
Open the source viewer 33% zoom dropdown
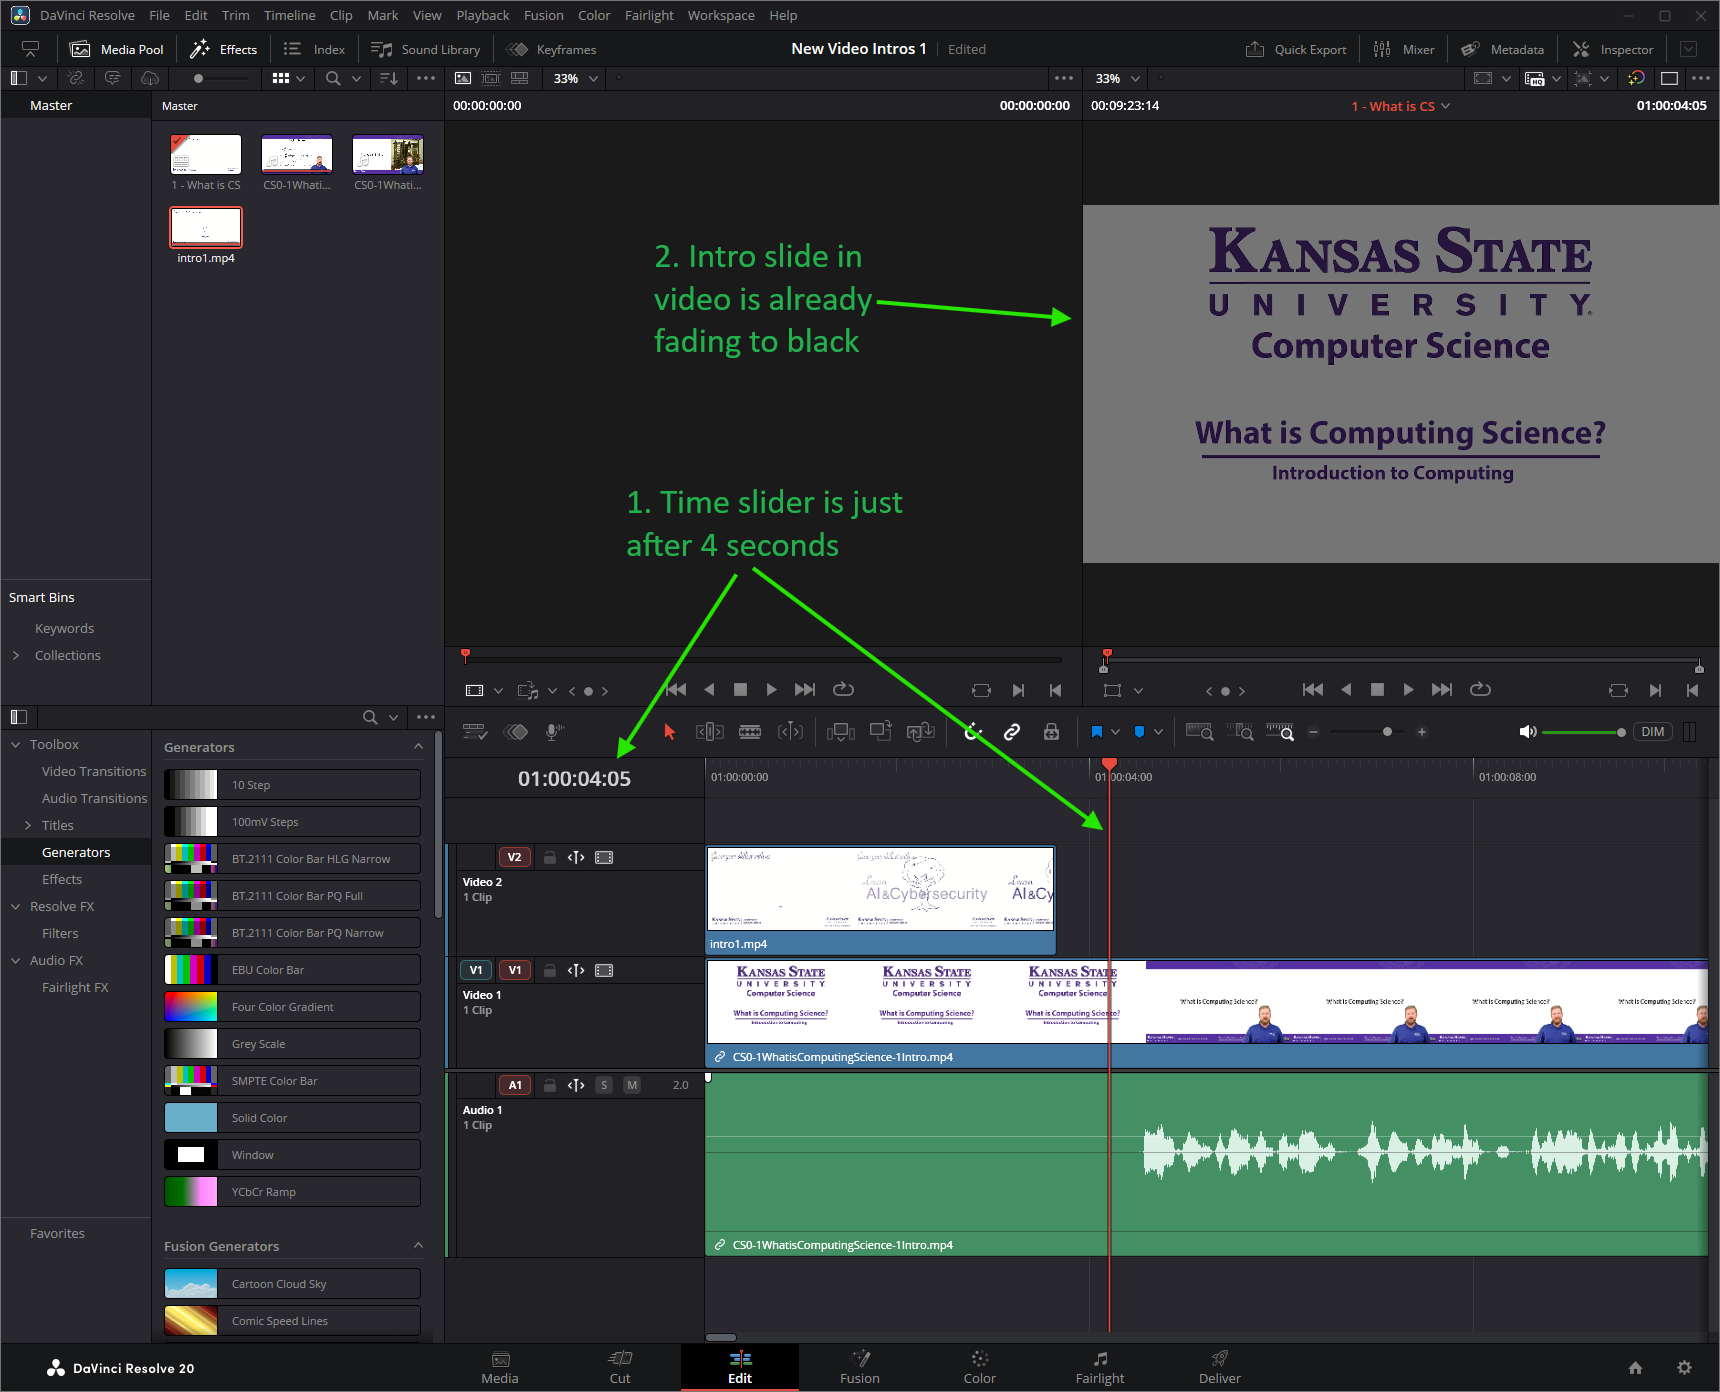click(576, 78)
